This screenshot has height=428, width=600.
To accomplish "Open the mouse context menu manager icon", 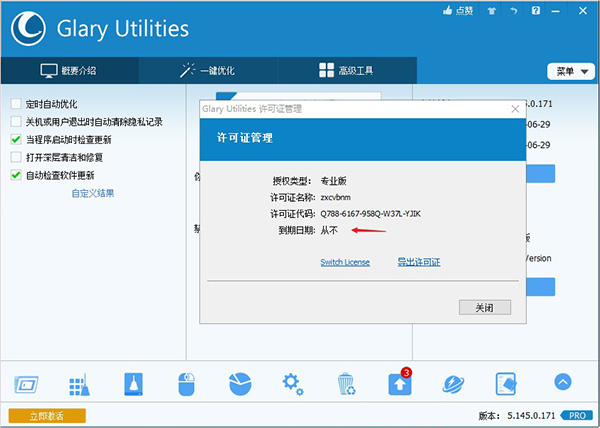I will tap(187, 384).
